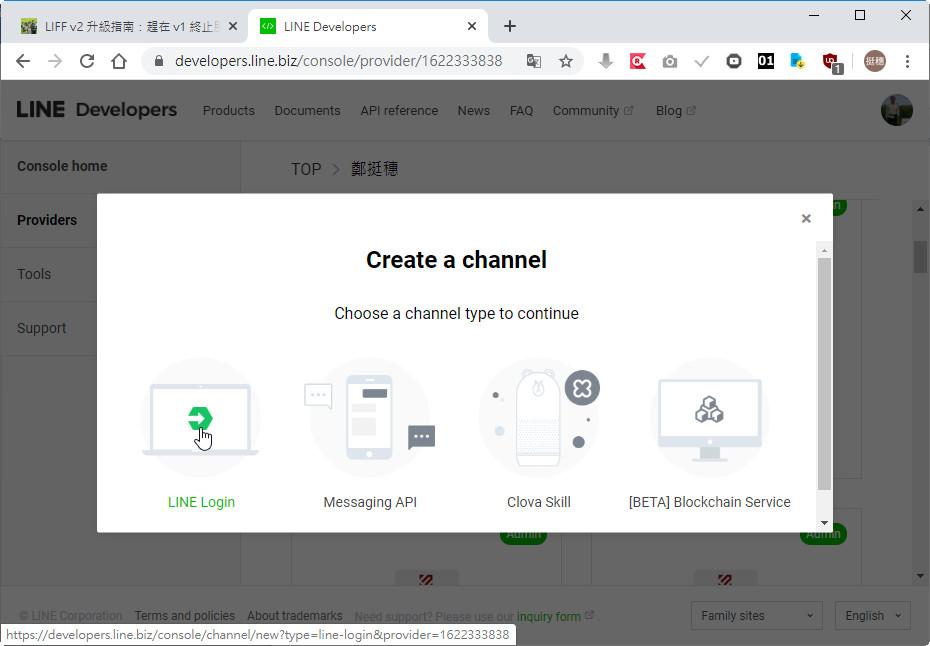
Task: Click the LINE Login label
Action: 201,502
